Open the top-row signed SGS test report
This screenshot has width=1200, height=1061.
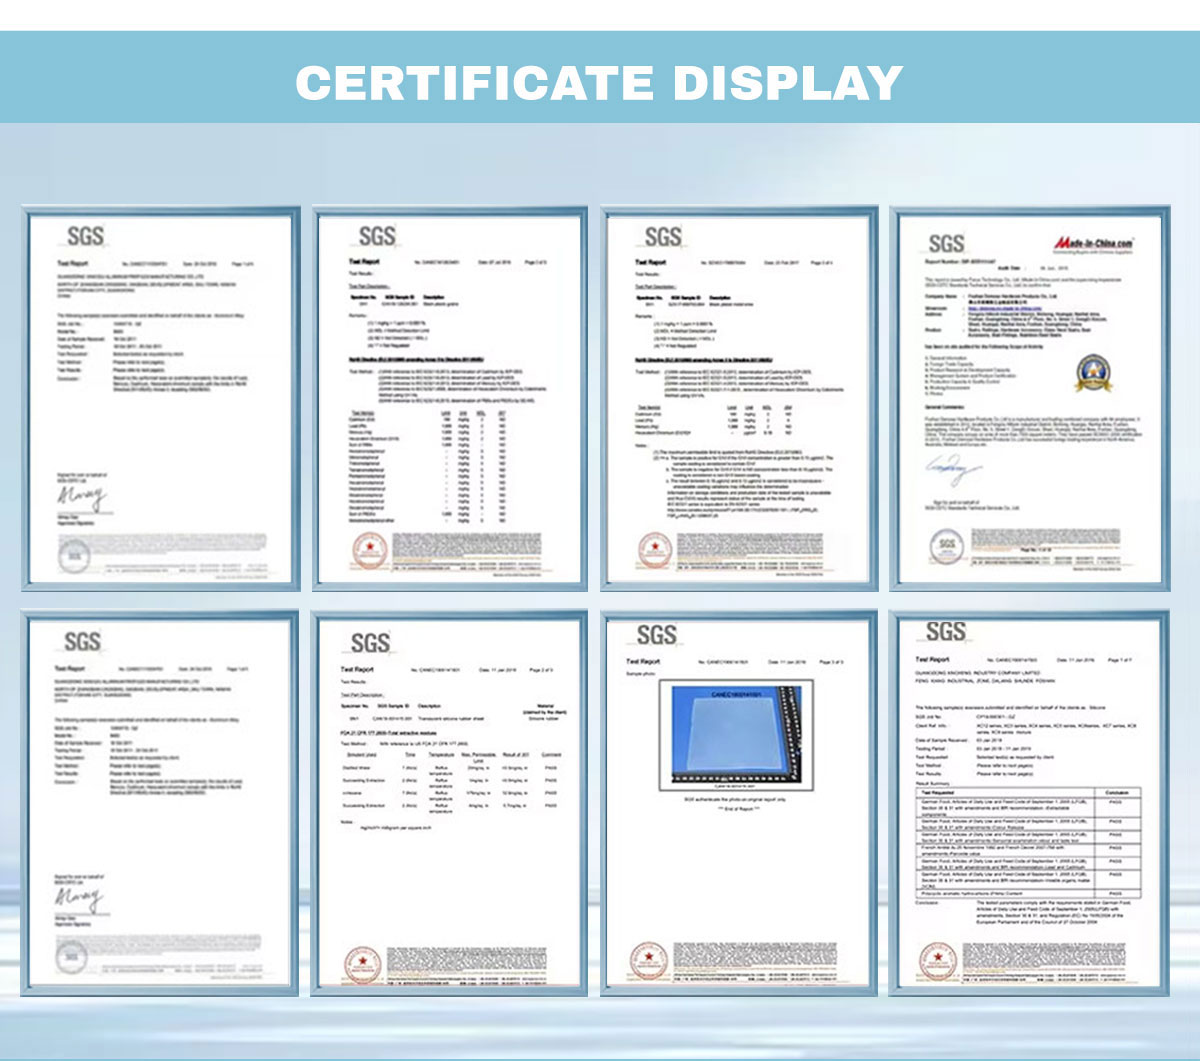[160, 398]
